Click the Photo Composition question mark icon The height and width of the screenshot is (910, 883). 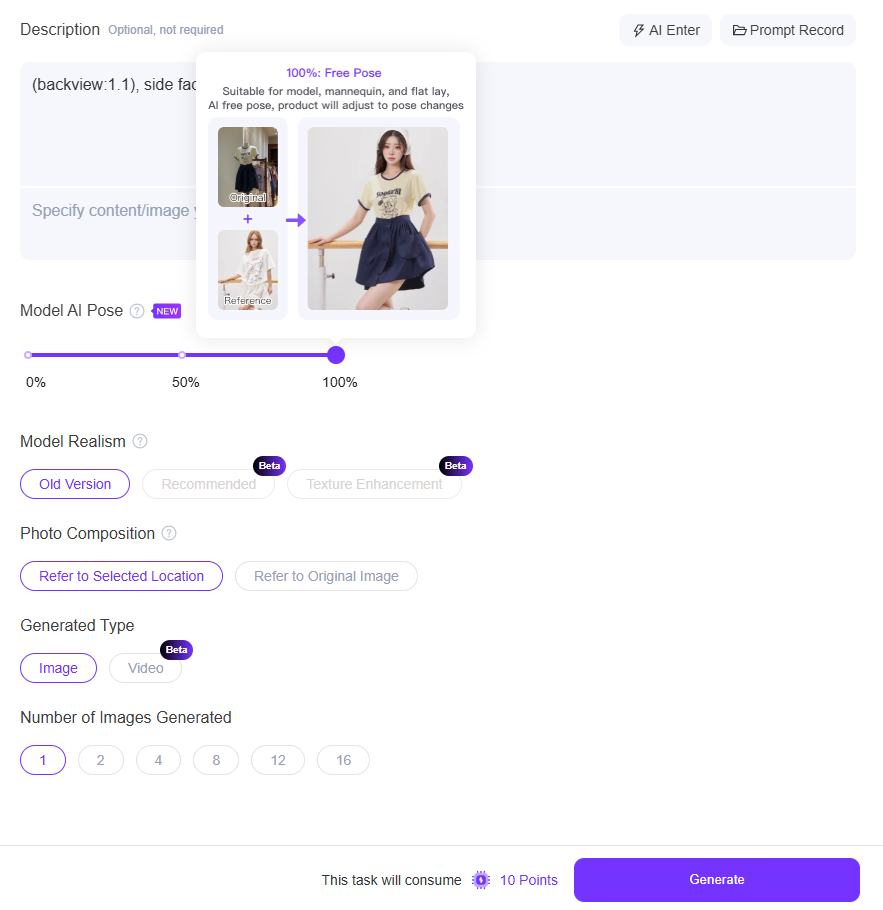tap(169, 533)
